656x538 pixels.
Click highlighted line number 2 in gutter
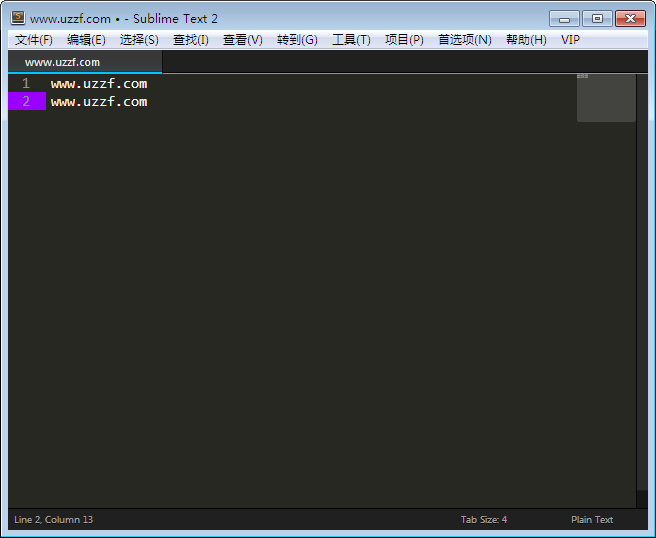tap(27, 101)
